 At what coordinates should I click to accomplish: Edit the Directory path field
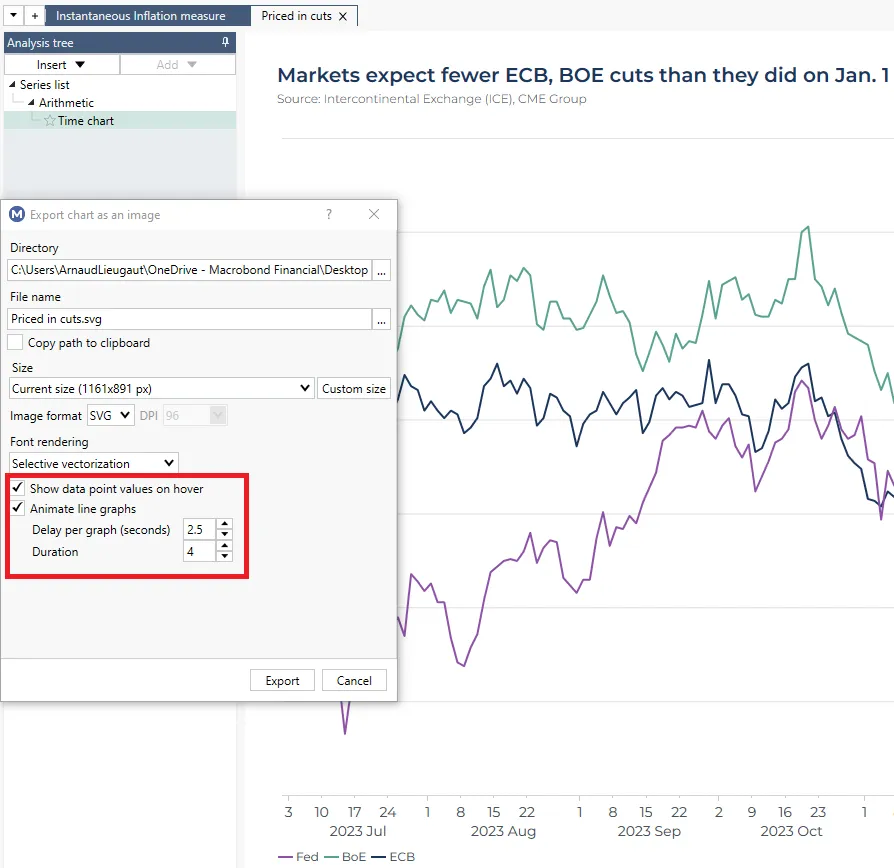point(189,270)
